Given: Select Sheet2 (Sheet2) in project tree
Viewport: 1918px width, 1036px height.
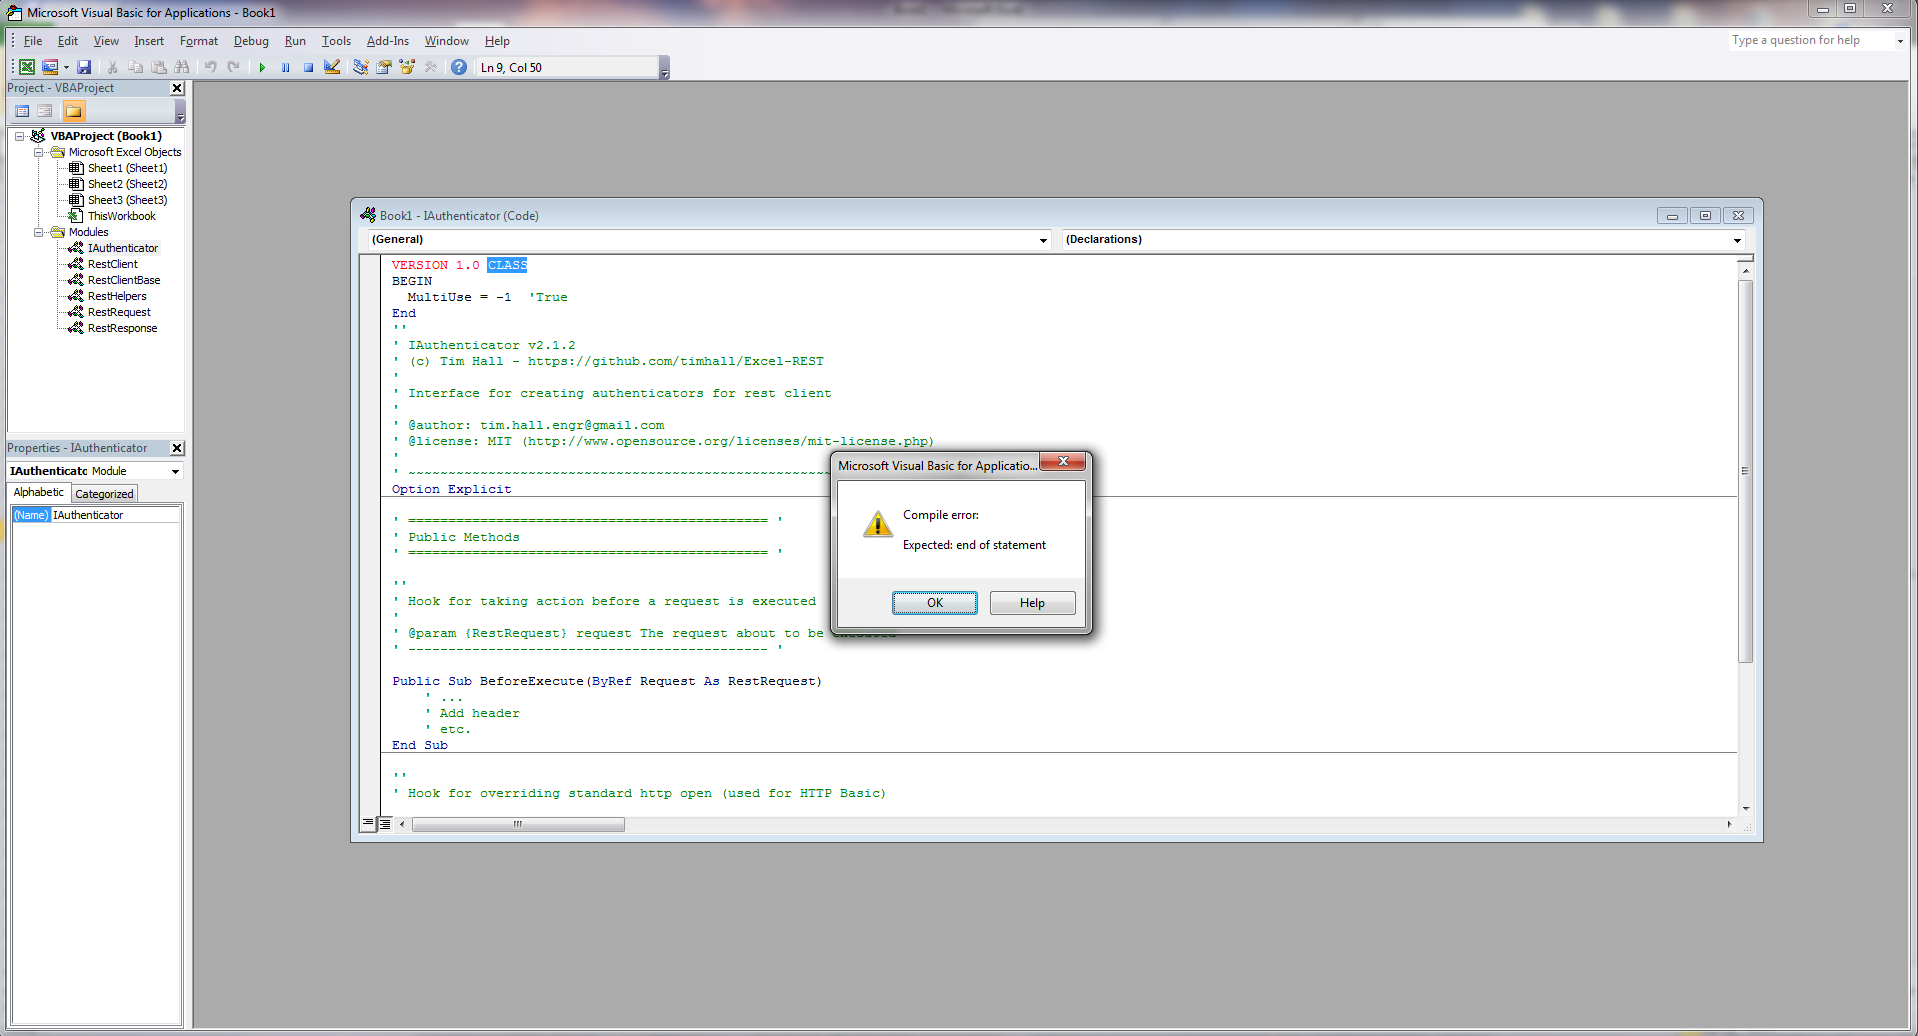Looking at the screenshot, I should pyautogui.click(x=127, y=184).
